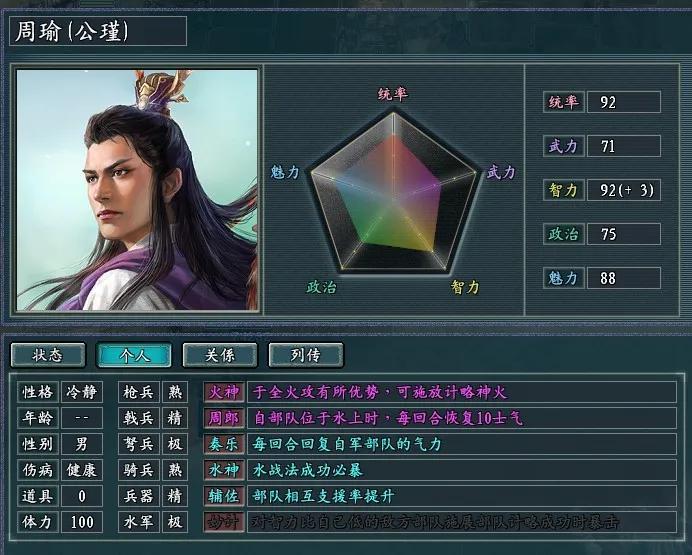The height and width of the screenshot is (555, 692).
Task: Click the 火神 skill label
Action: click(x=224, y=392)
